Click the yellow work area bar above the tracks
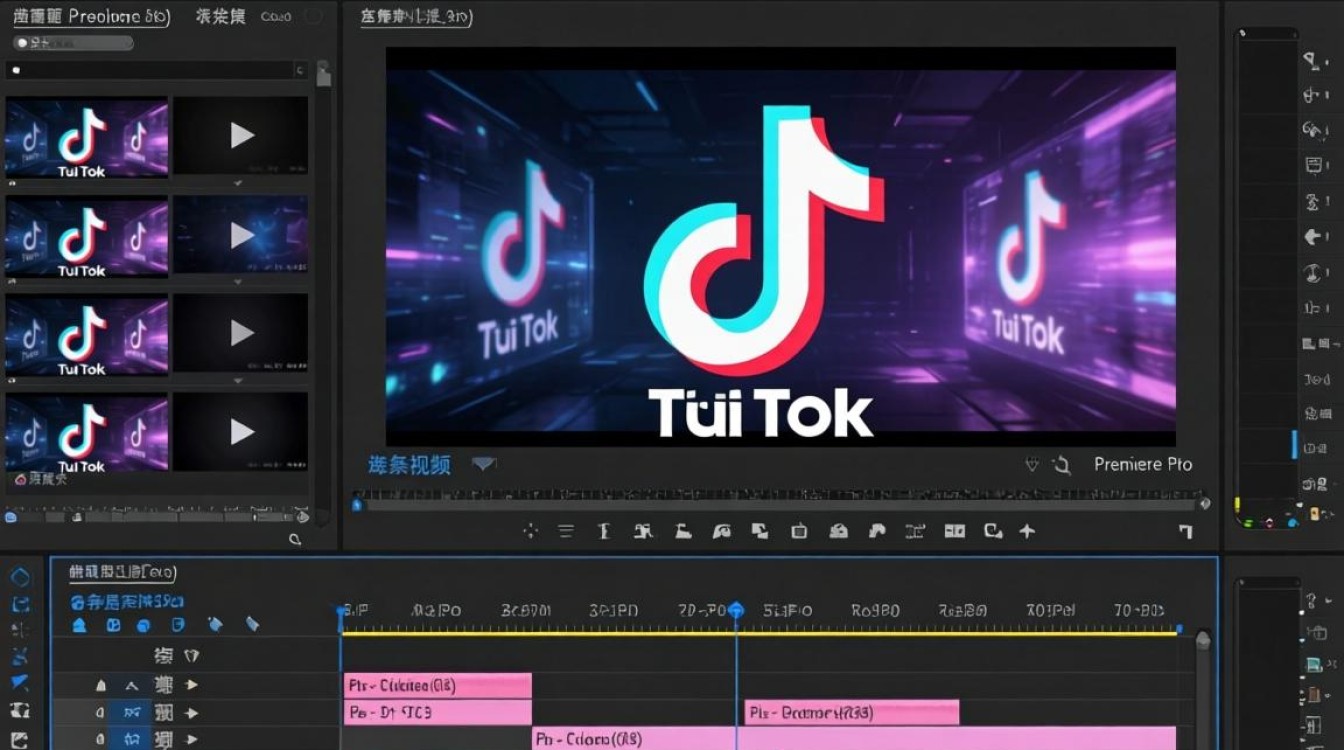 [759, 633]
